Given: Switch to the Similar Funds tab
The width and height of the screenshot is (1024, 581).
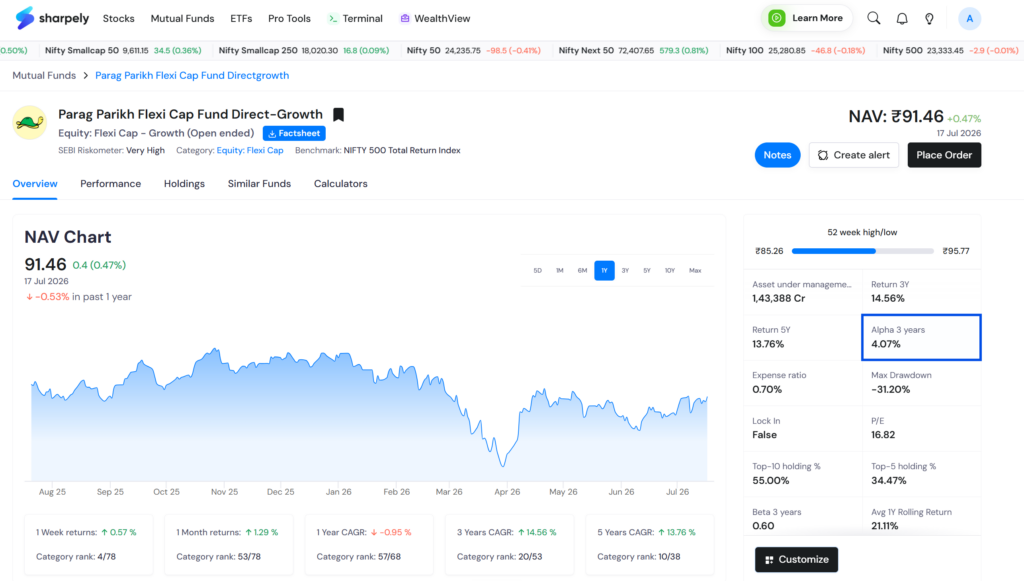Looking at the screenshot, I should click(259, 184).
